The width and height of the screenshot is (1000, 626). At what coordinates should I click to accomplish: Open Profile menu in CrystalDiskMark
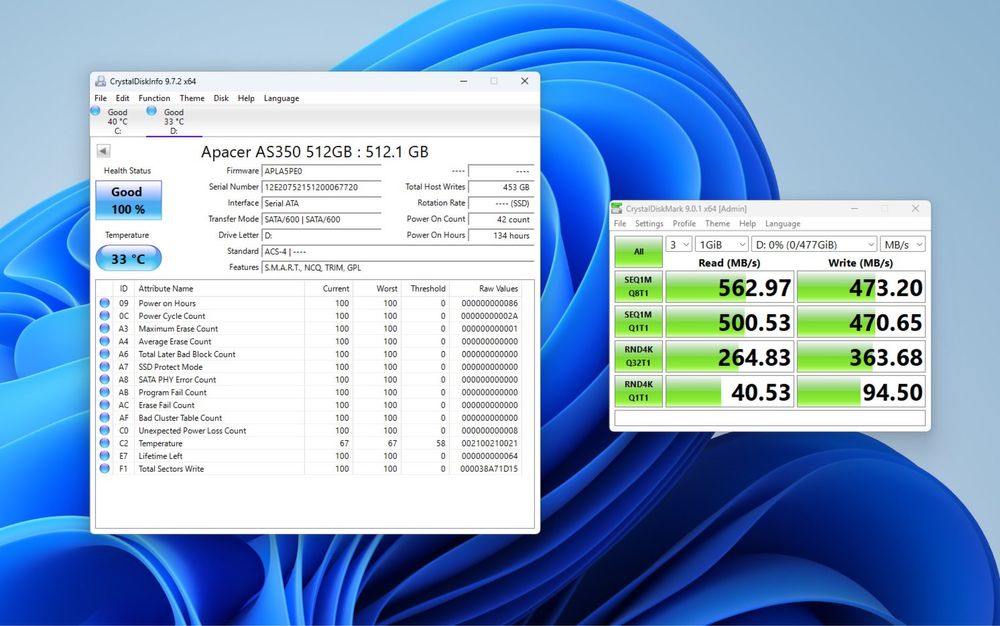(684, 224)
